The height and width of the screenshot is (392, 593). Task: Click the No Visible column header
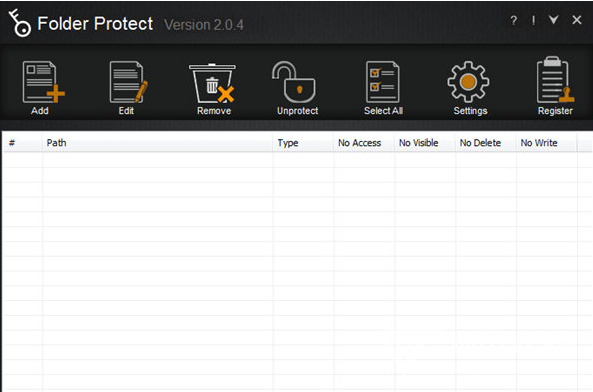tap(425, 143)
